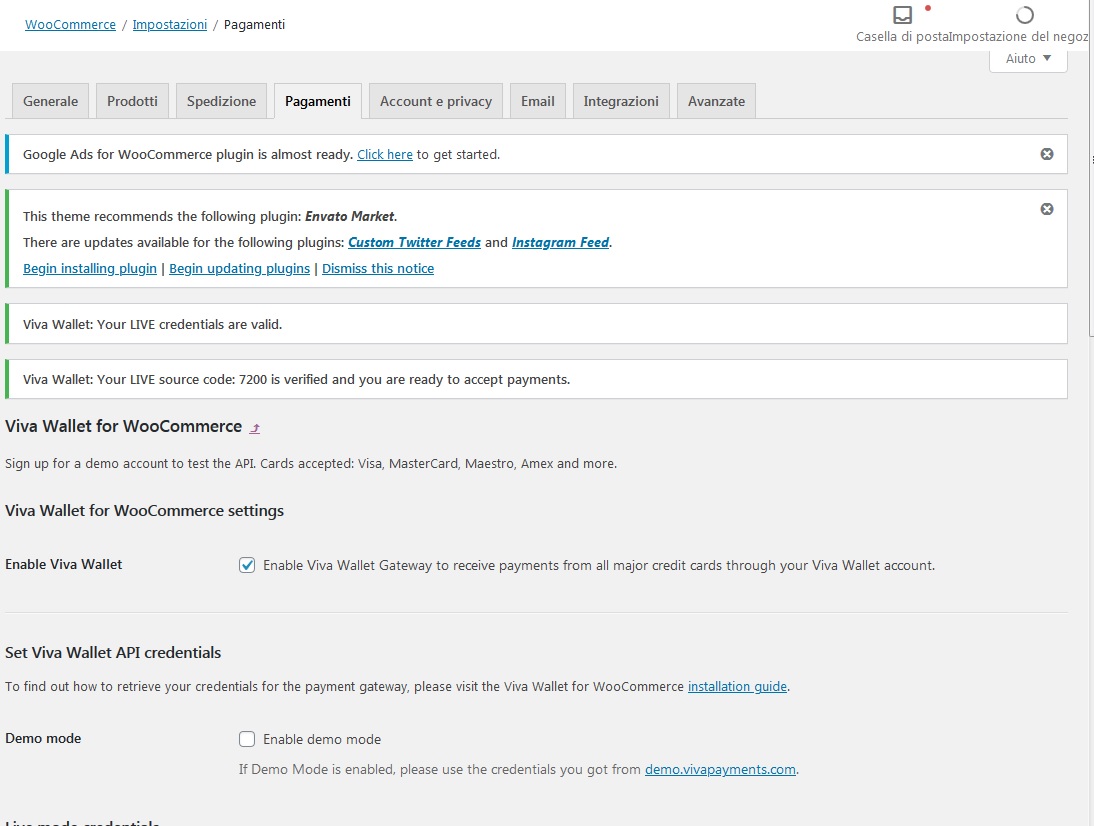Open the Custom Twitter Feeds update link
This screenshot has width=1094, height=826.
coord(414,242)
